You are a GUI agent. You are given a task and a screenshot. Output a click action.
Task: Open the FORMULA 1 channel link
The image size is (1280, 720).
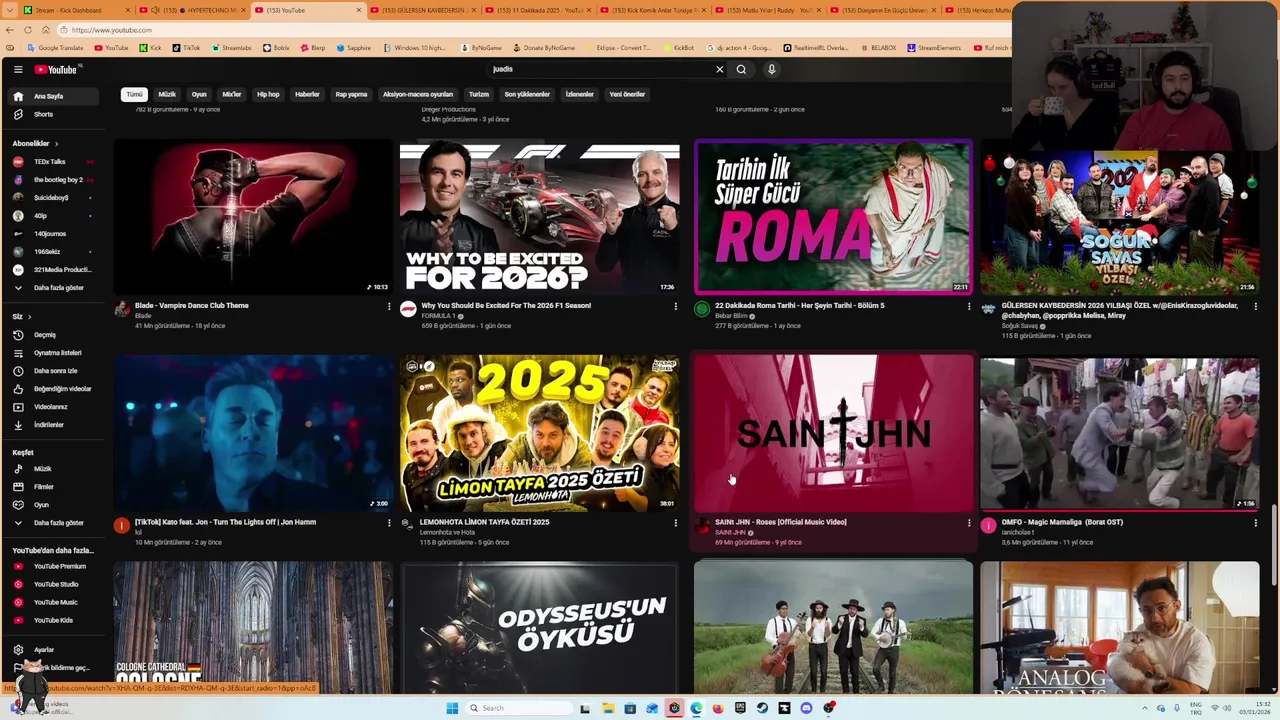click(438, 316)
